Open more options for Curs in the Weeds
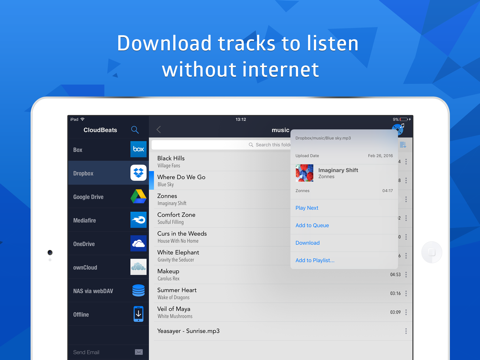 click(406, 237)
